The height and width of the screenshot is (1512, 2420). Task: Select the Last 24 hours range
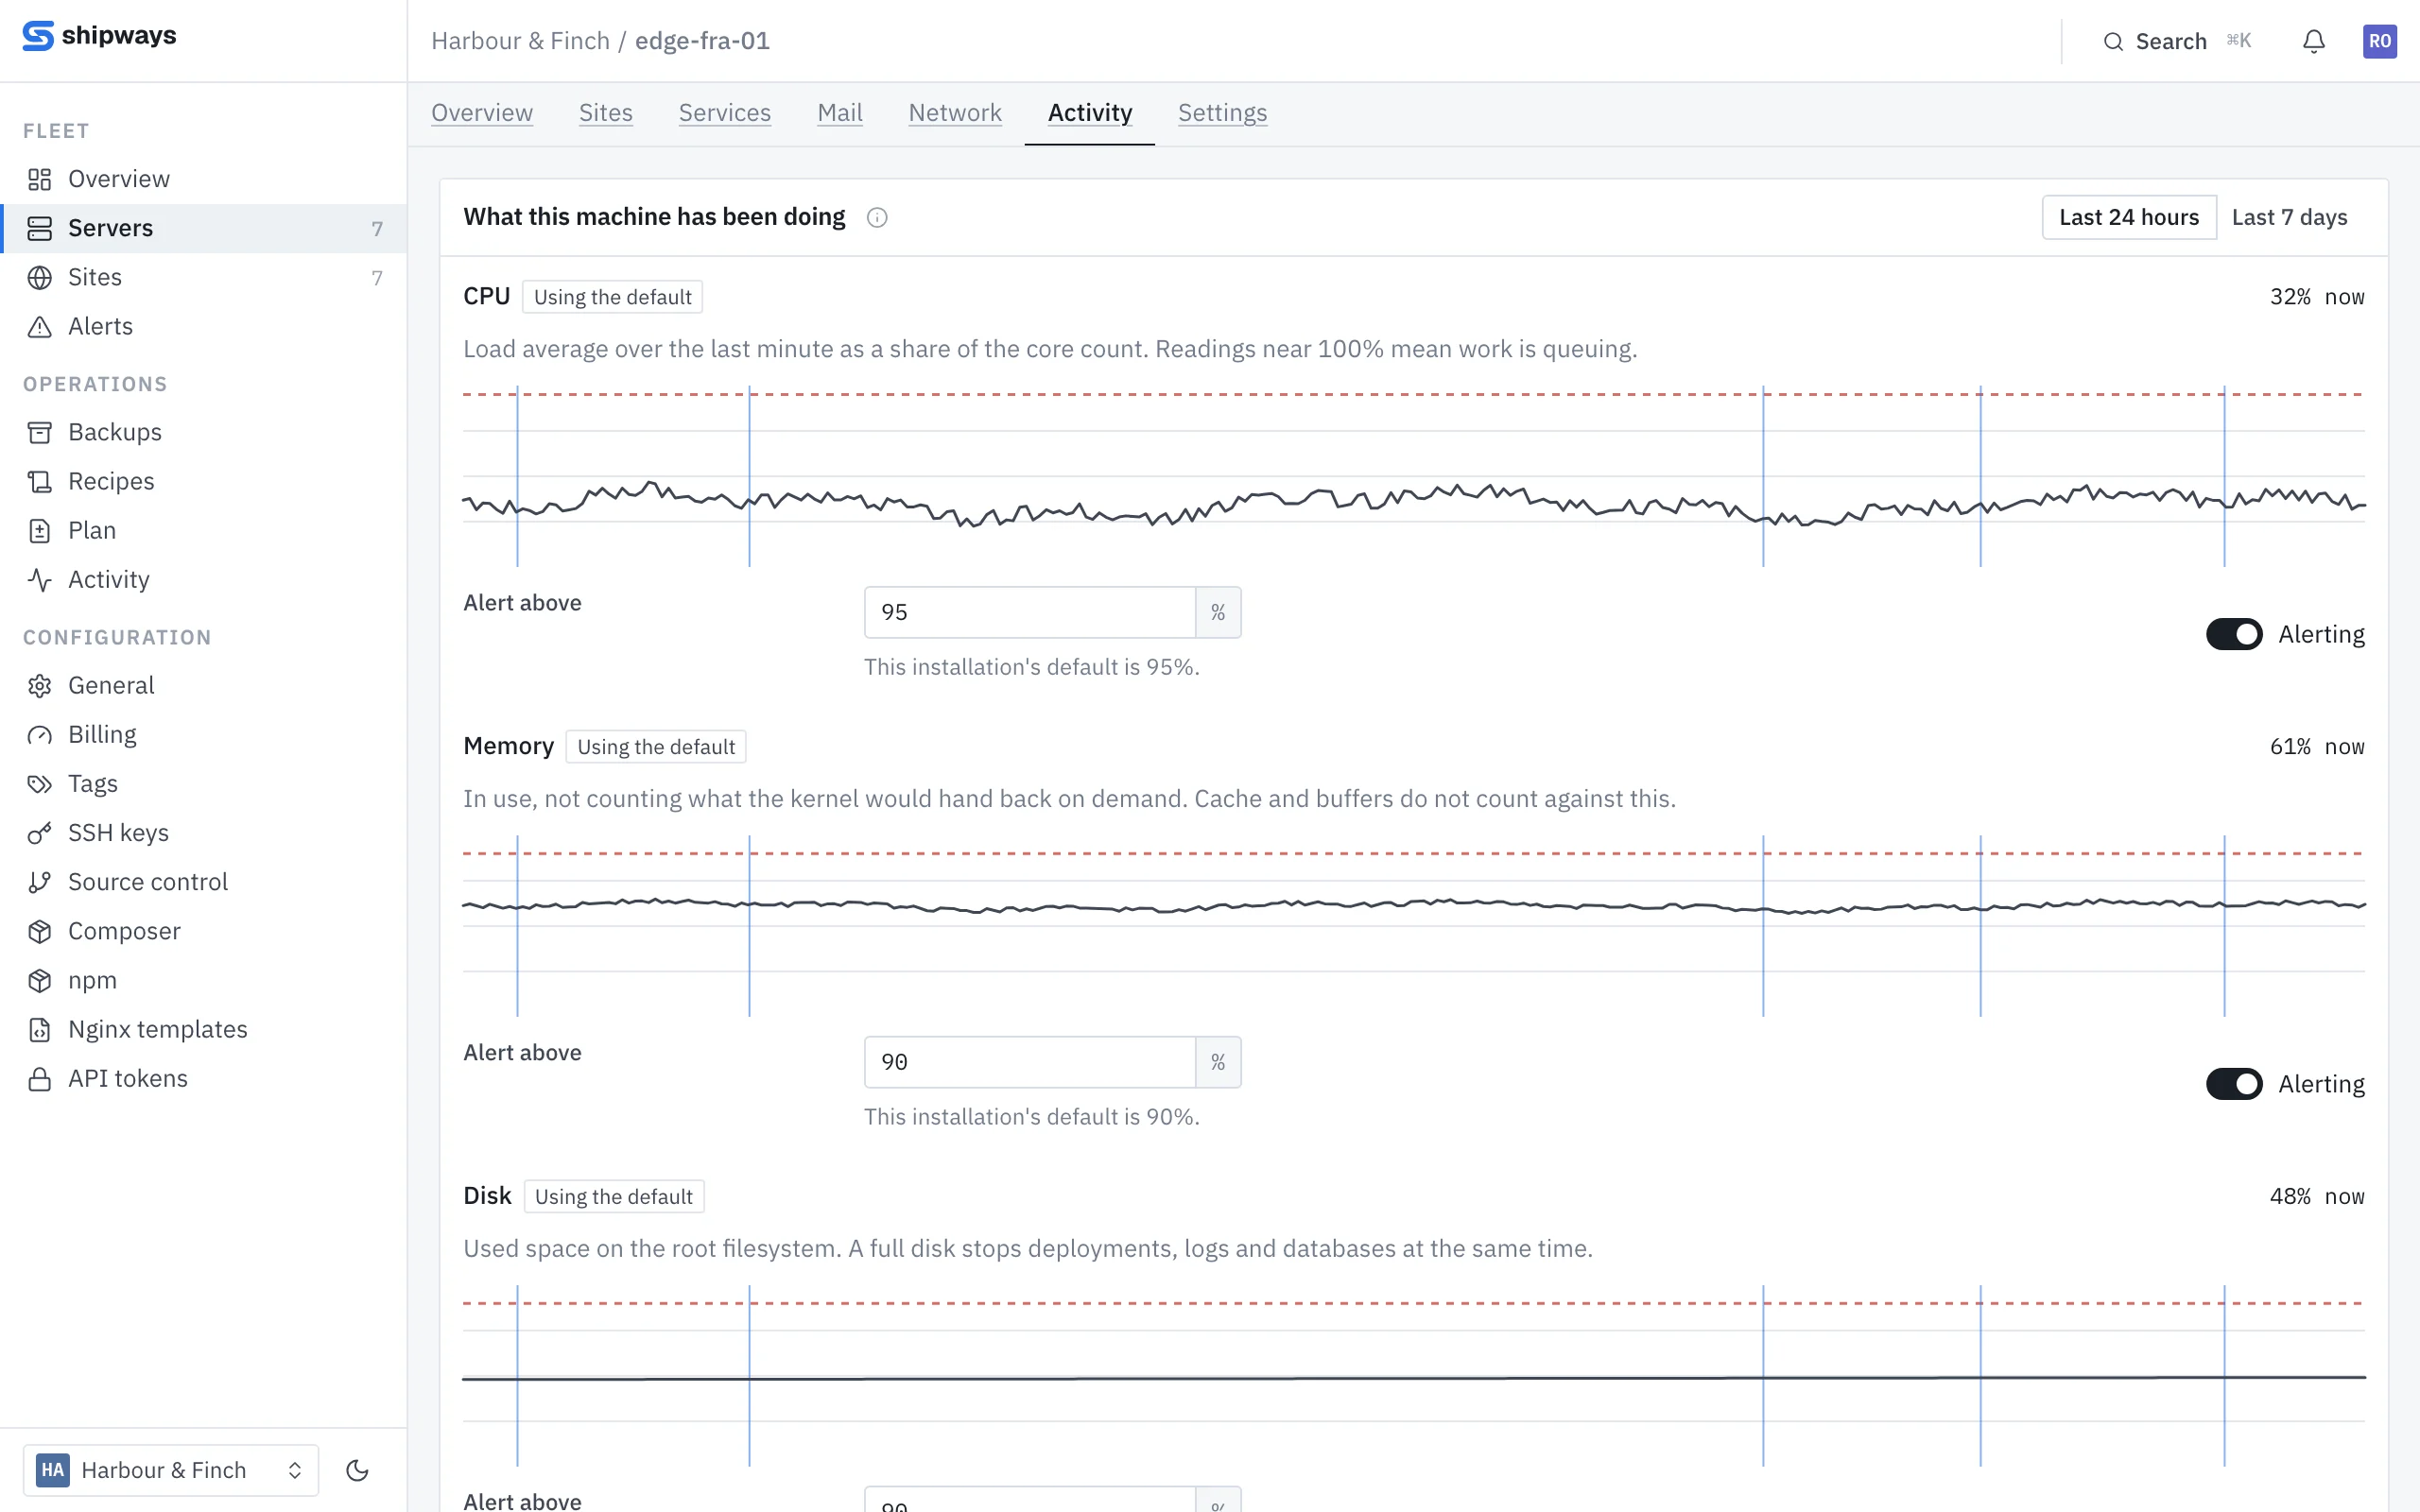pos(2129,217)
